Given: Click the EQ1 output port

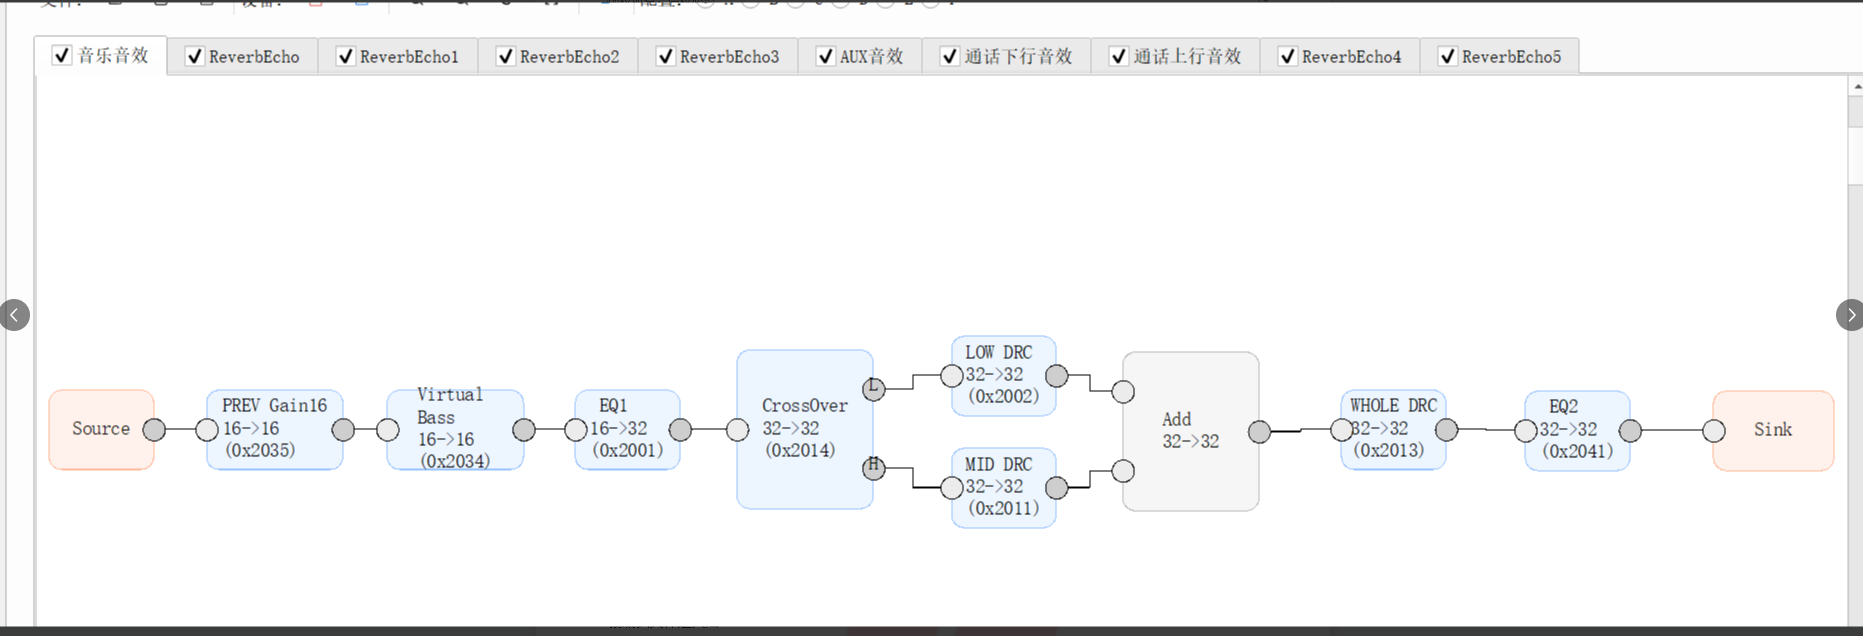Looking at the screenshot, I should (x=680, y=430).
